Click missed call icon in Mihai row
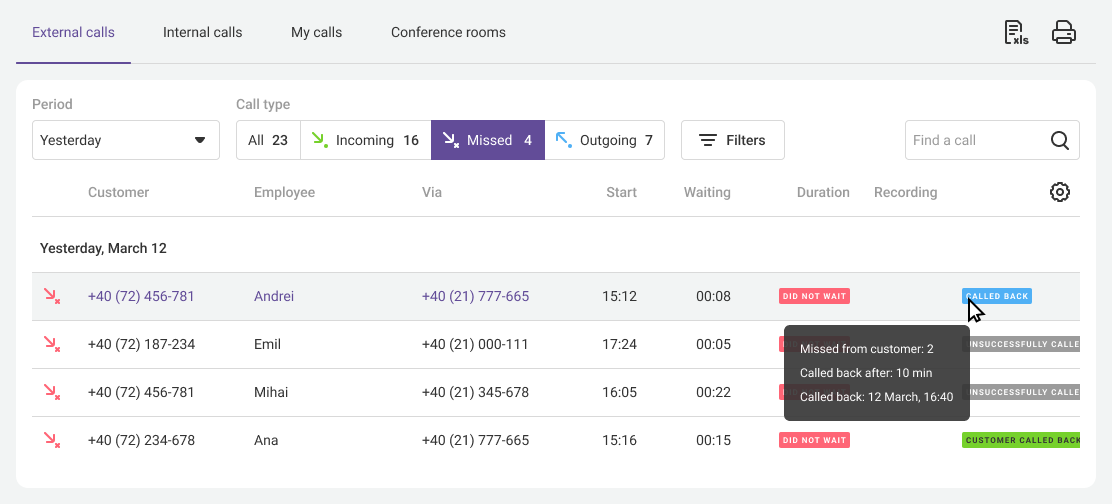Screen dimensions: 1112x504 coord(52,392)
